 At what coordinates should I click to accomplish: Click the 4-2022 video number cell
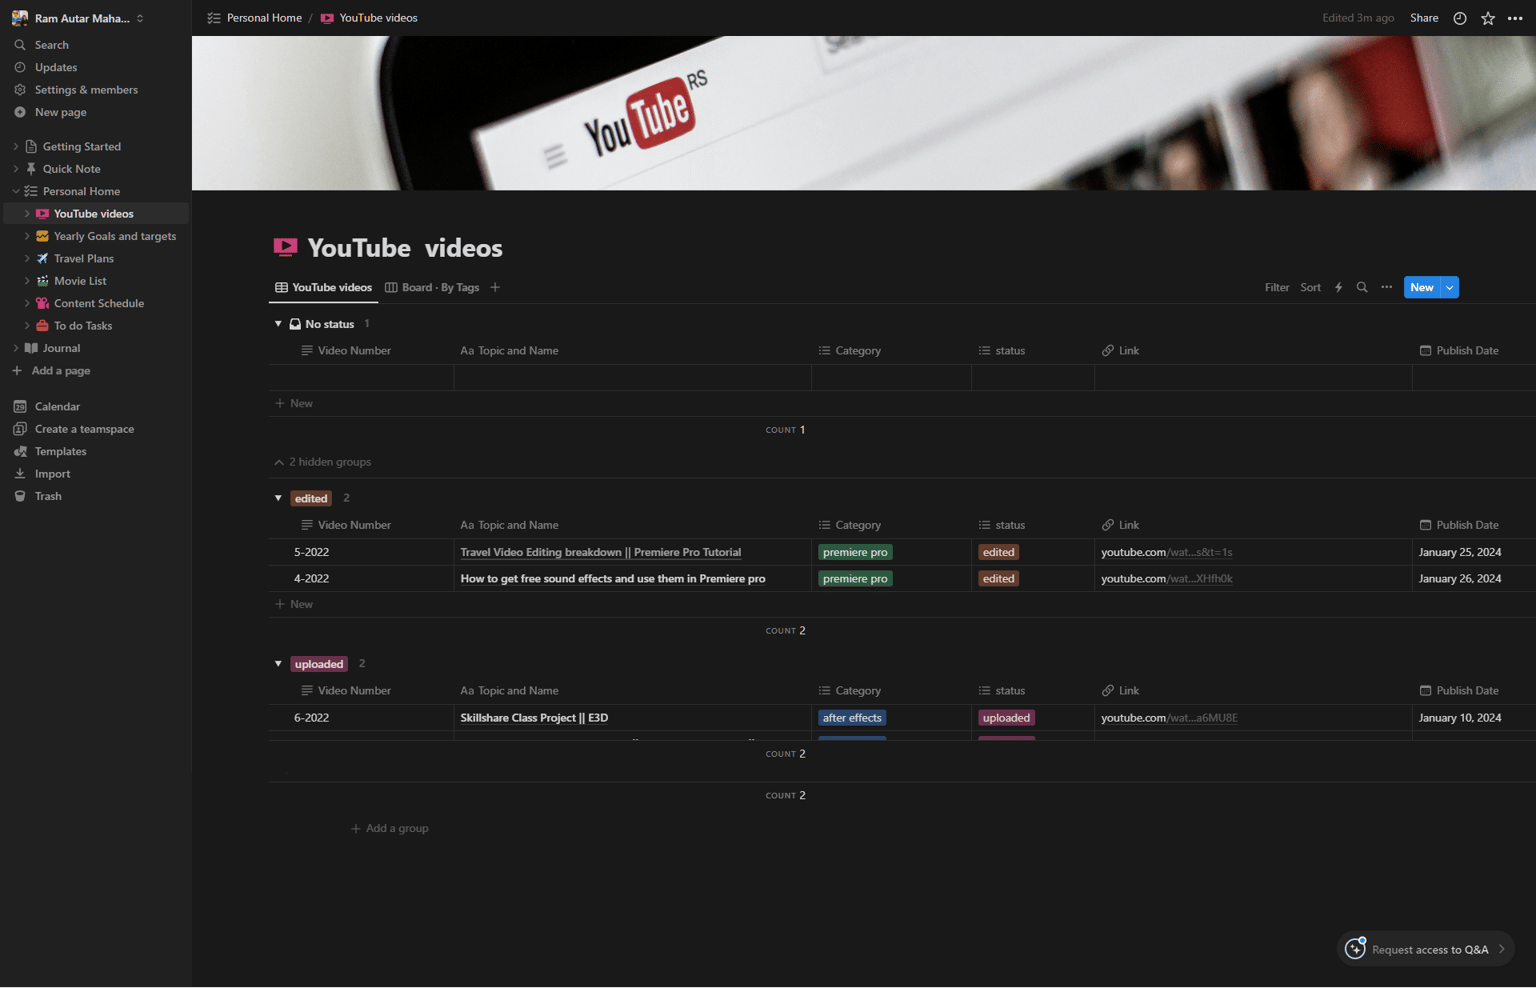361,579
